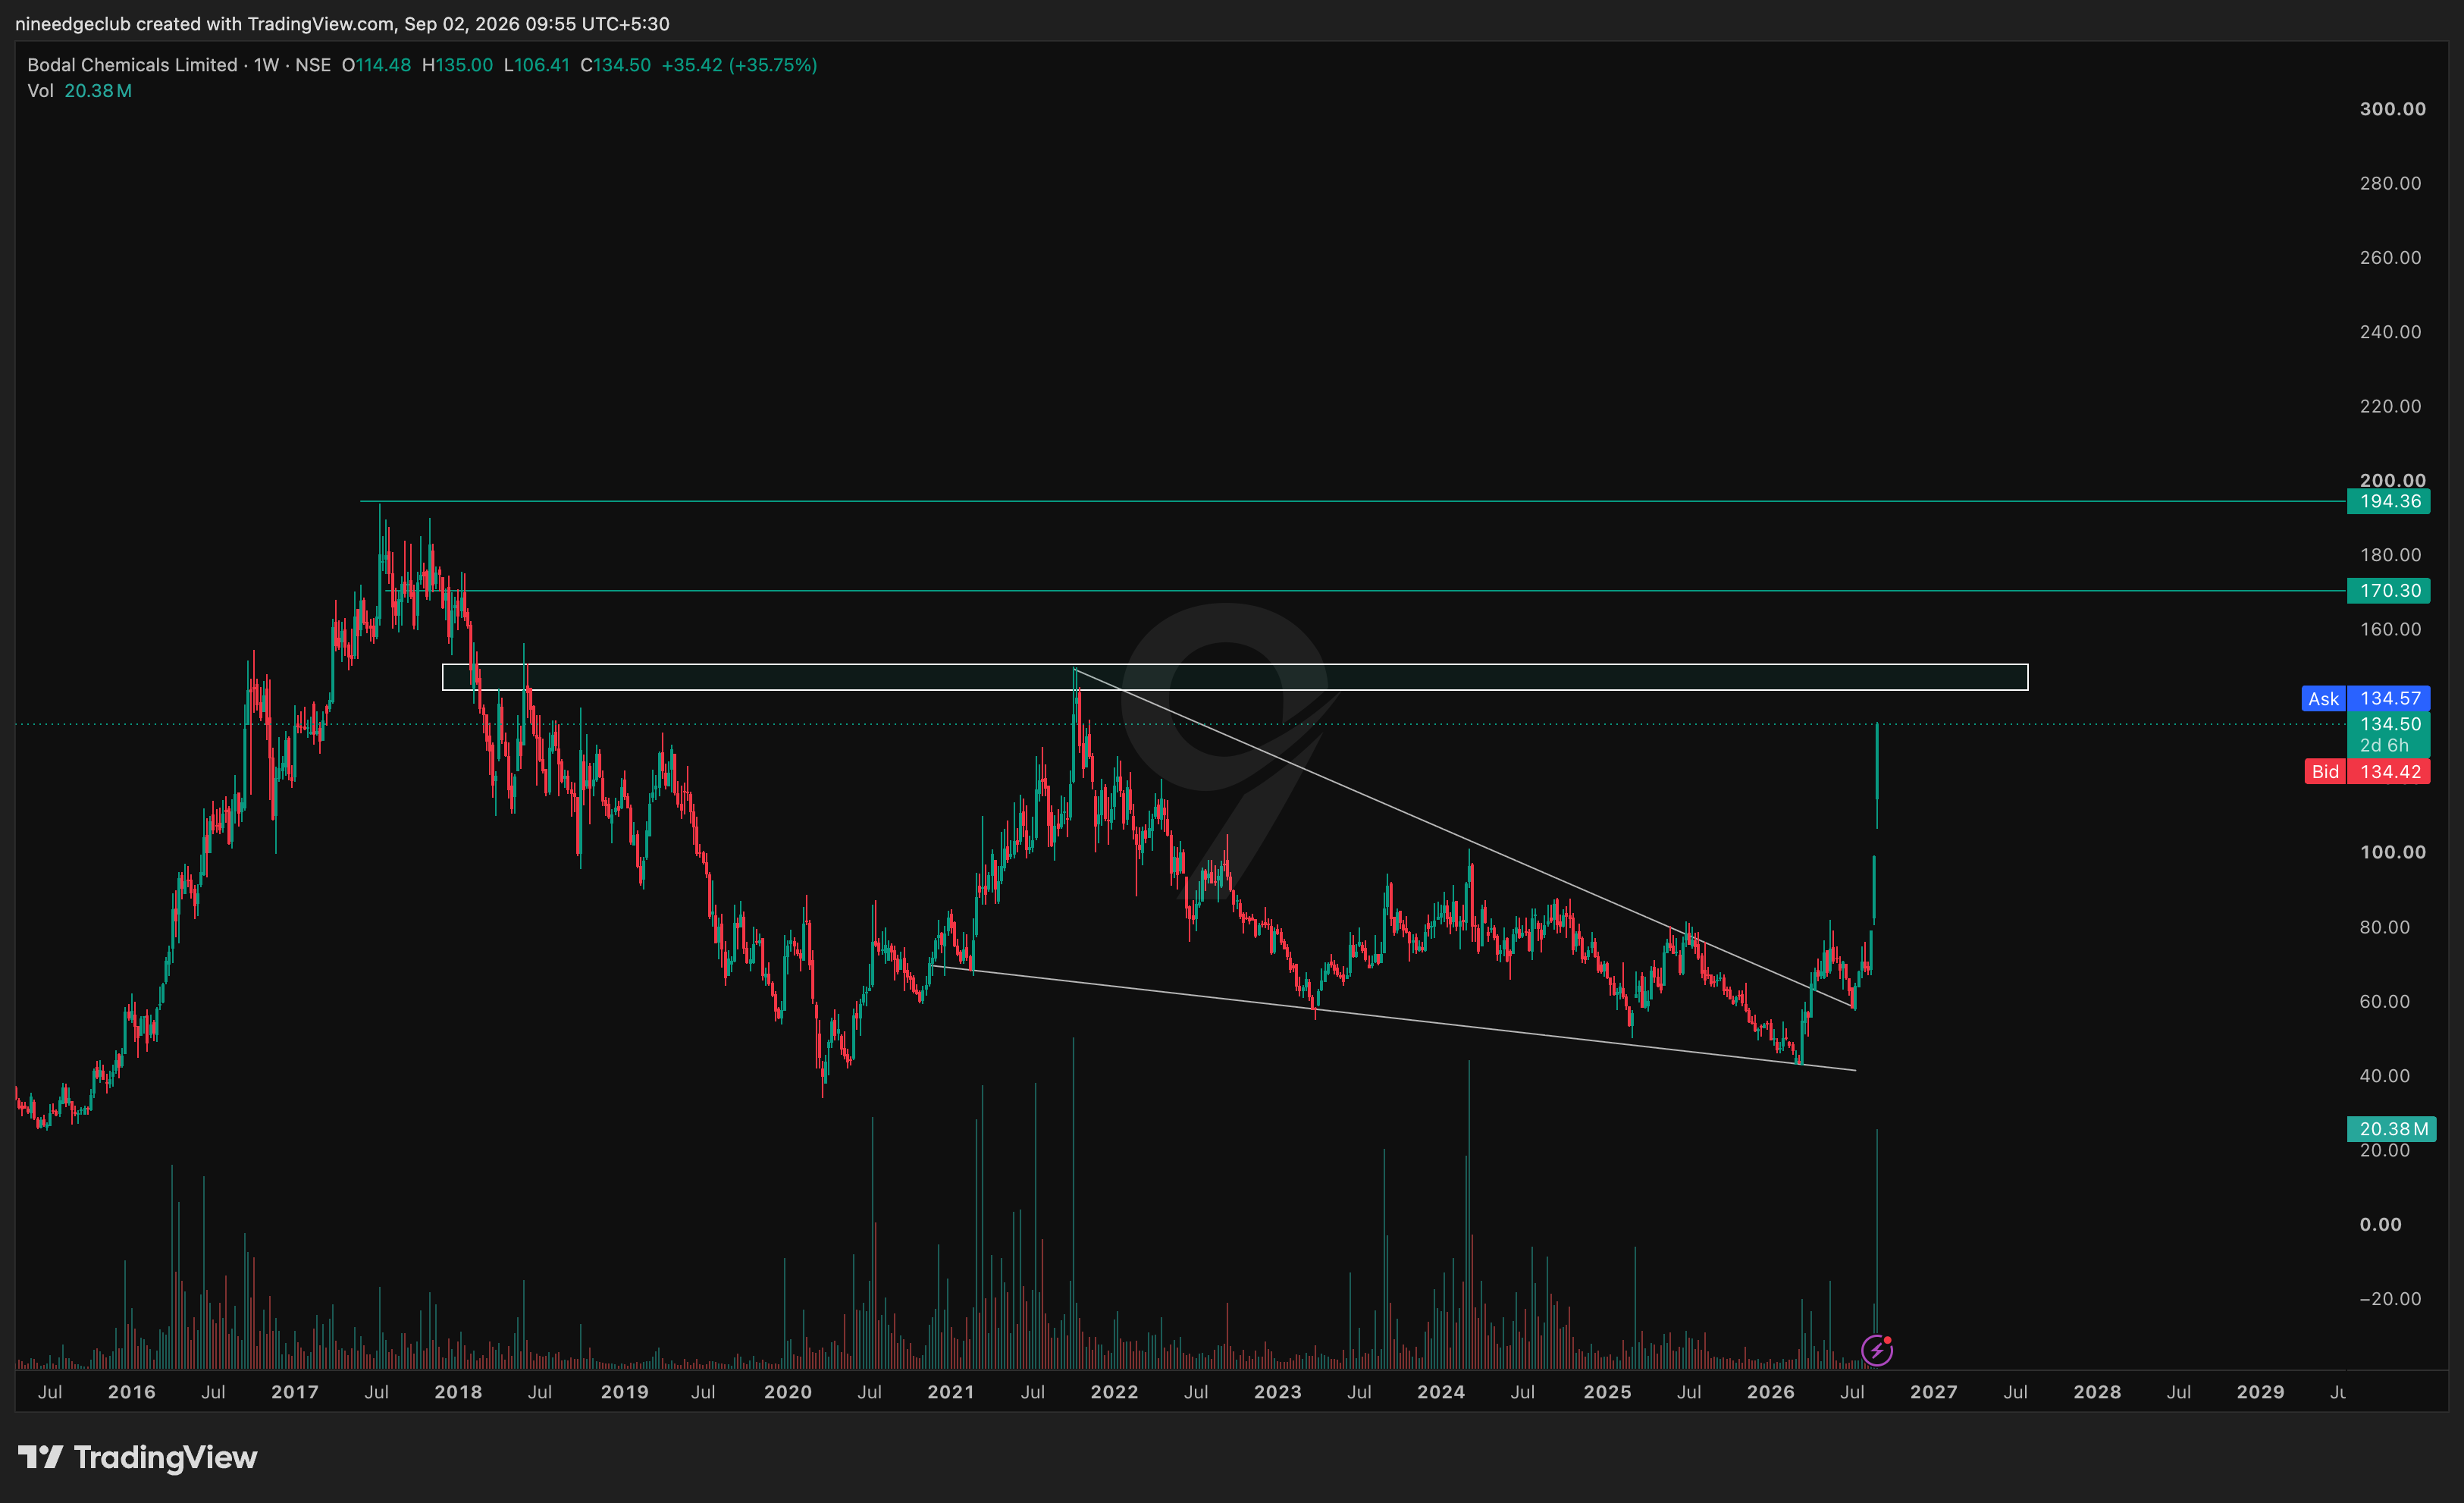
Task: Select the white rectangle resistance zone drawing
Action: pyautogui.click(x=1235, y=677)
